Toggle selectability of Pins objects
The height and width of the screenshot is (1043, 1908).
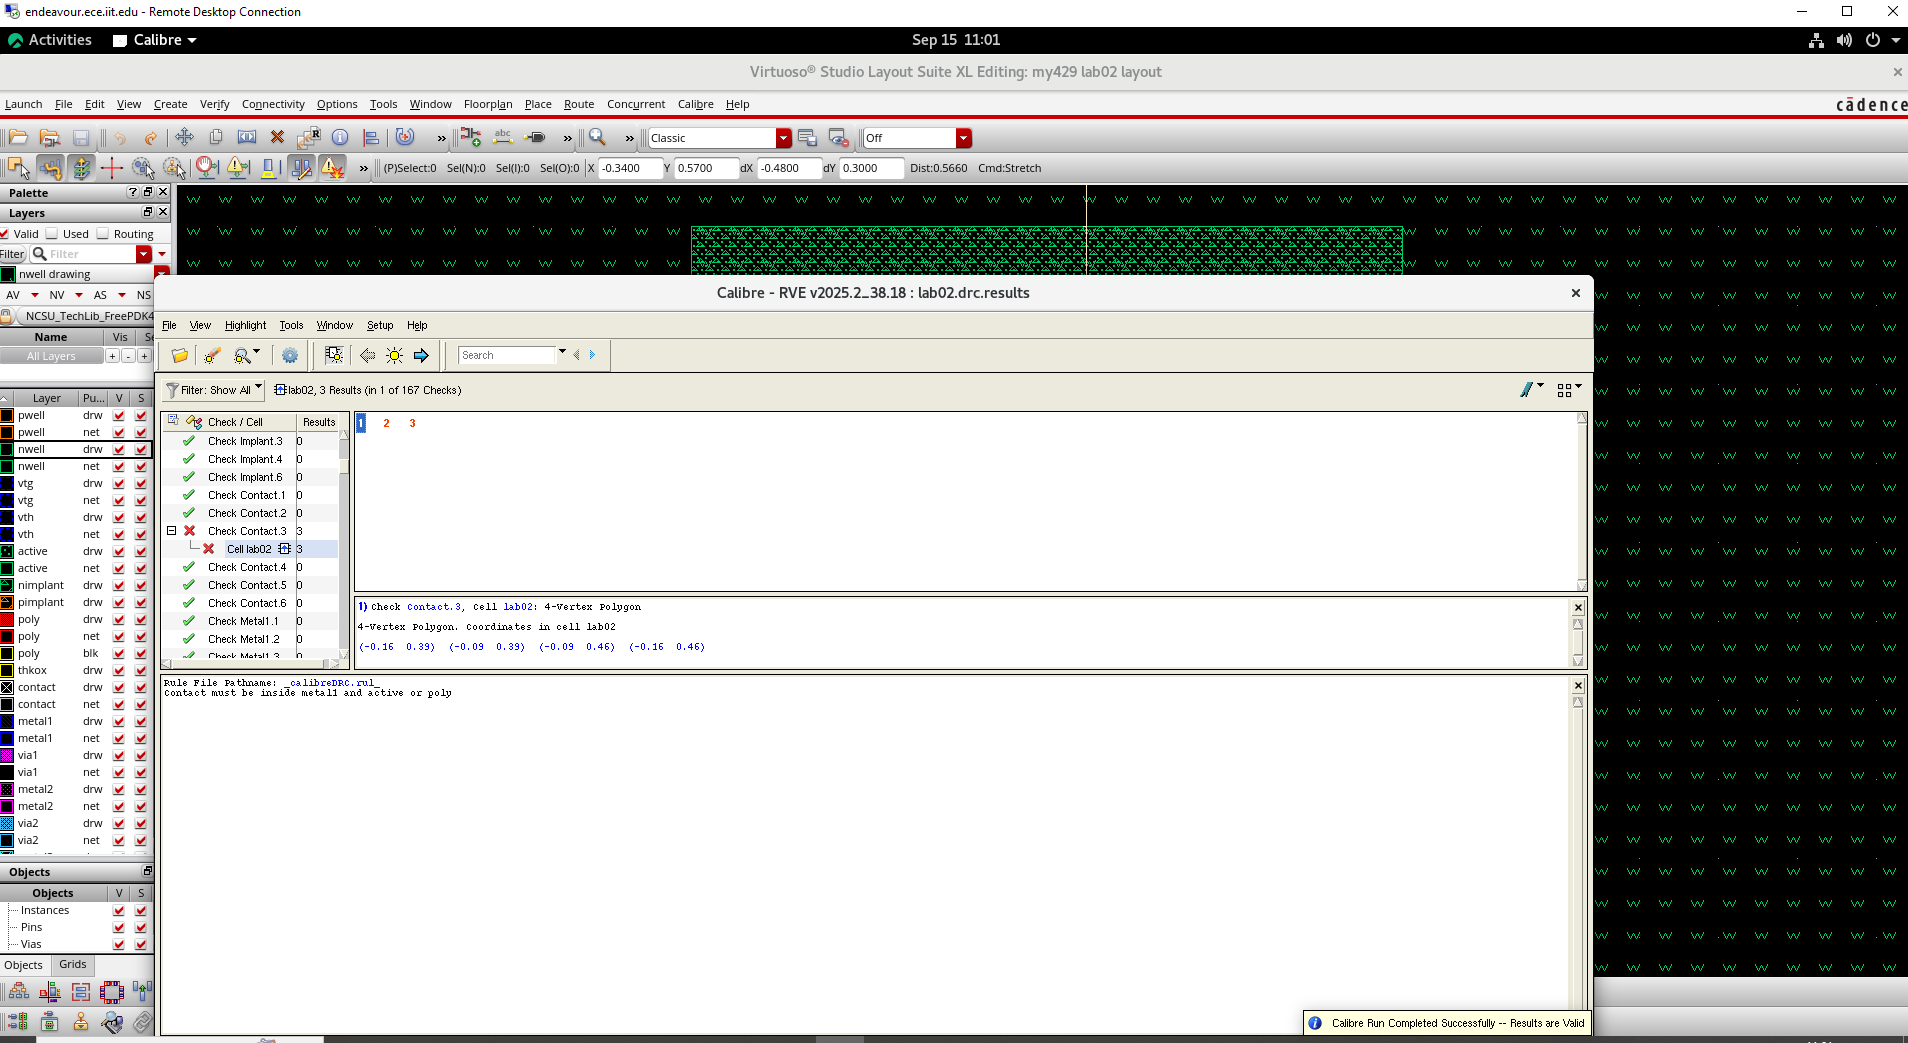[x=141, y=928]
